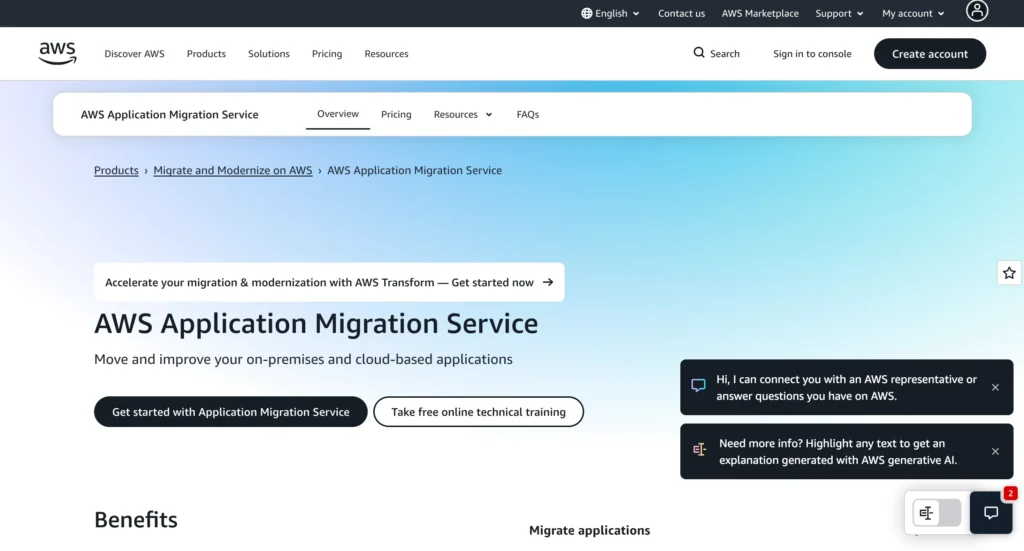Click the Migrate applications heading

(x=589, y=530)
